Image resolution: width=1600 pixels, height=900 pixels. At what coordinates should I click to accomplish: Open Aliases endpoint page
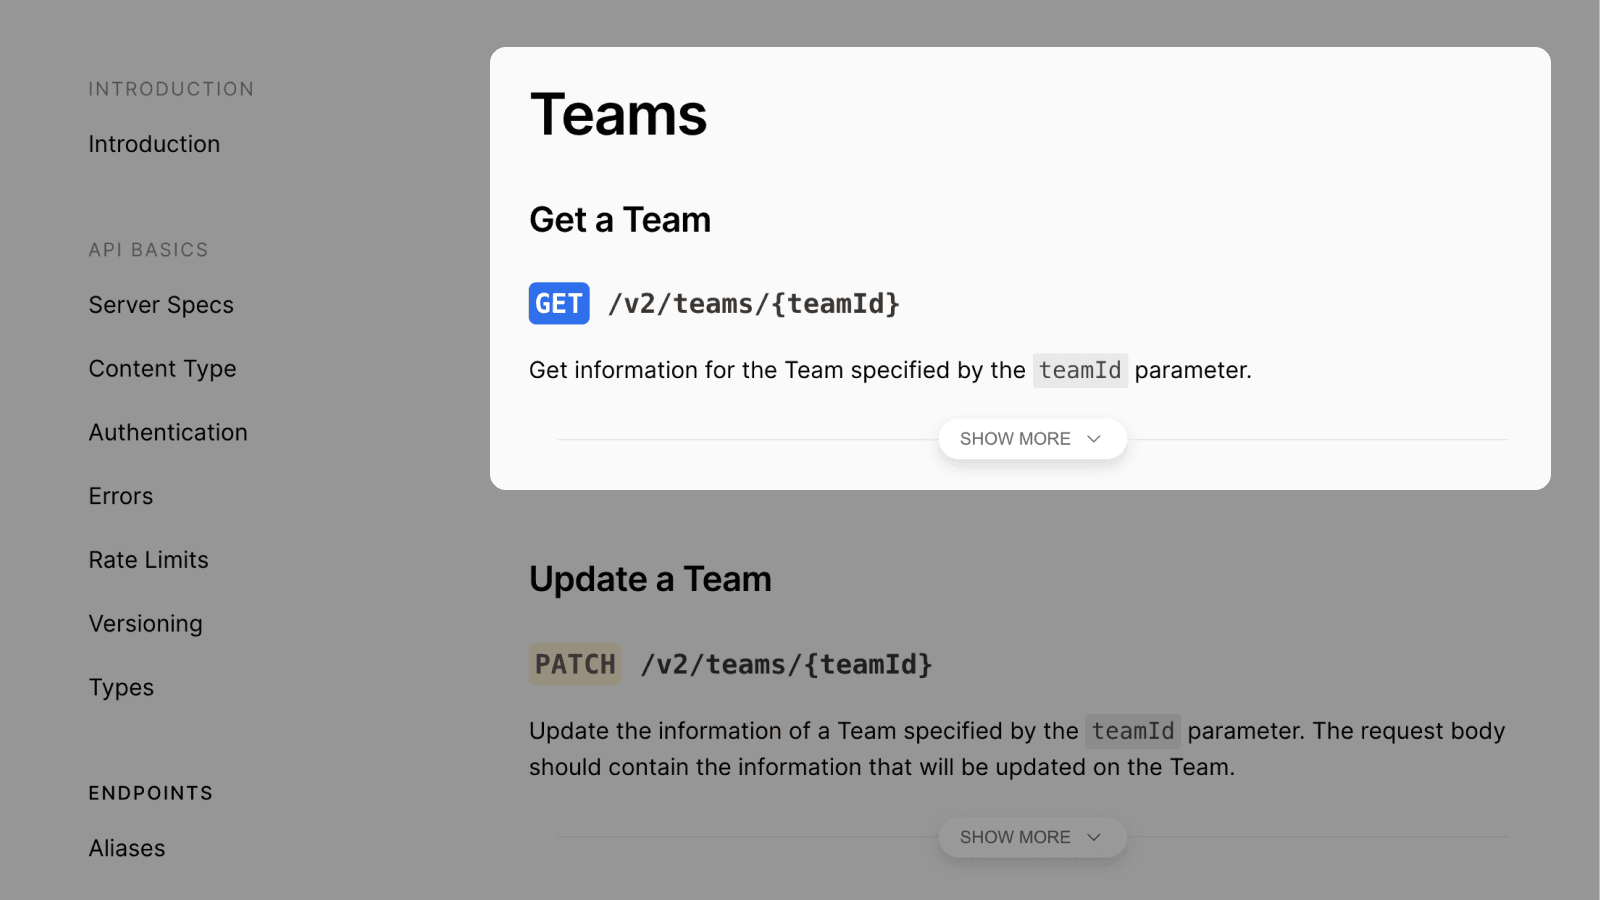click(127, 848)
